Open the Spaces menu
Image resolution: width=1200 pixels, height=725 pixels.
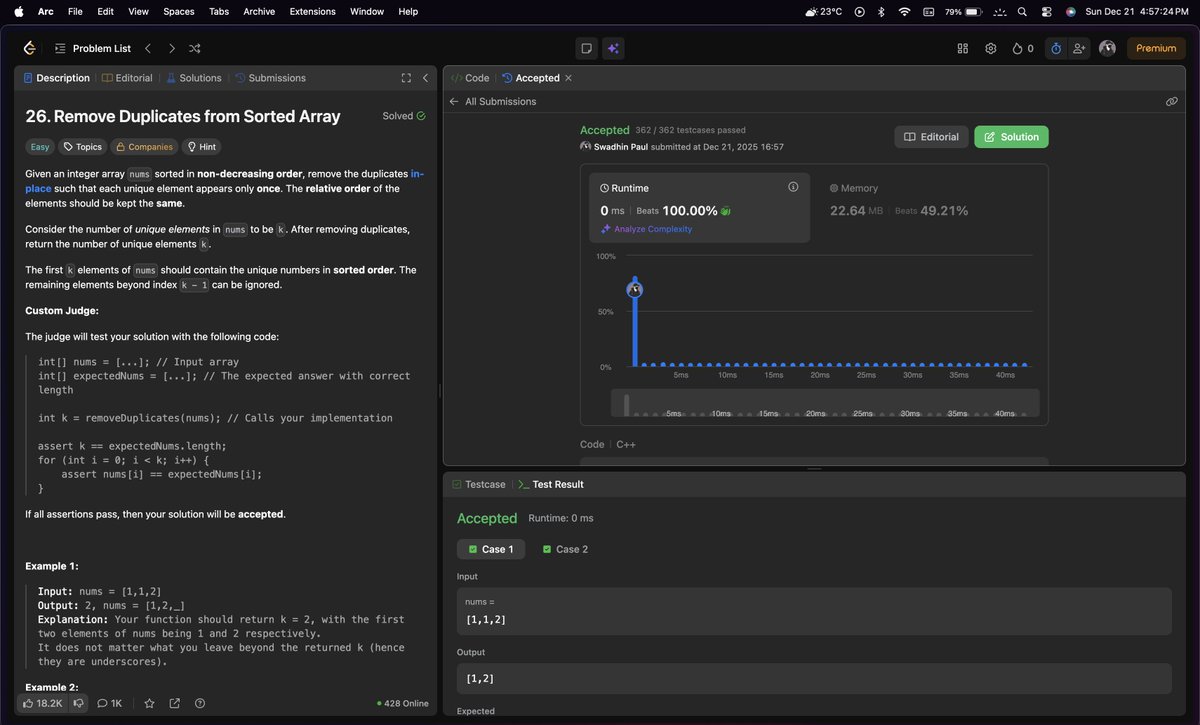pyautogui.click(x=178, y=11)
